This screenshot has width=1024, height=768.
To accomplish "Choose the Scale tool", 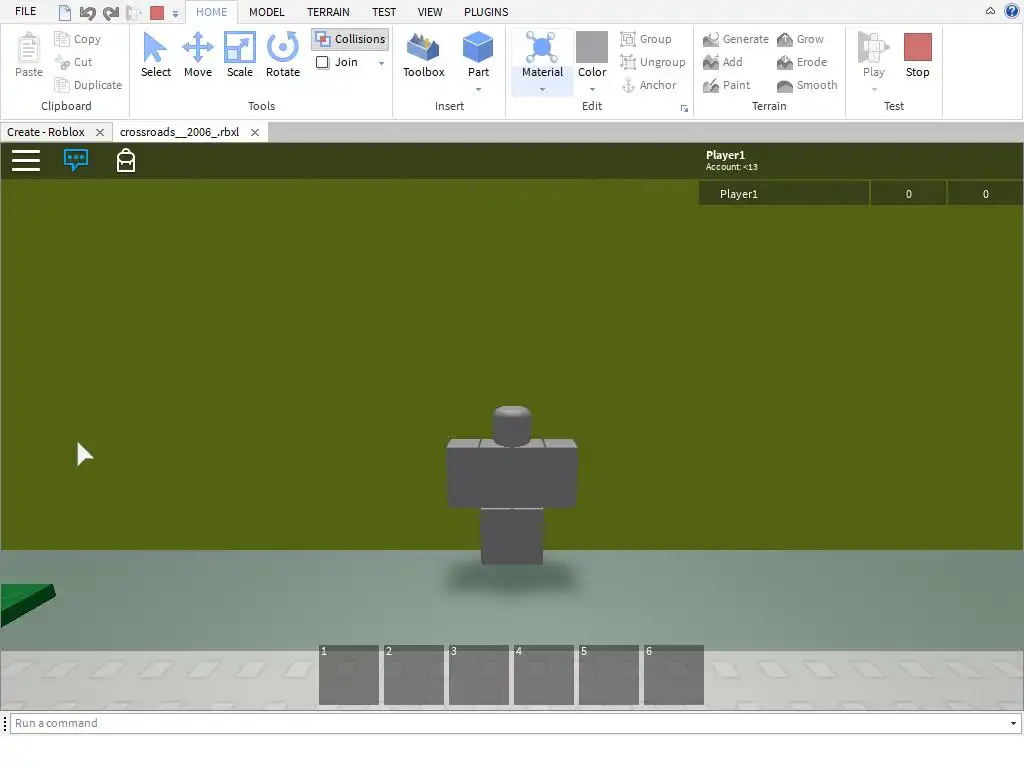I will coord(240,56).
